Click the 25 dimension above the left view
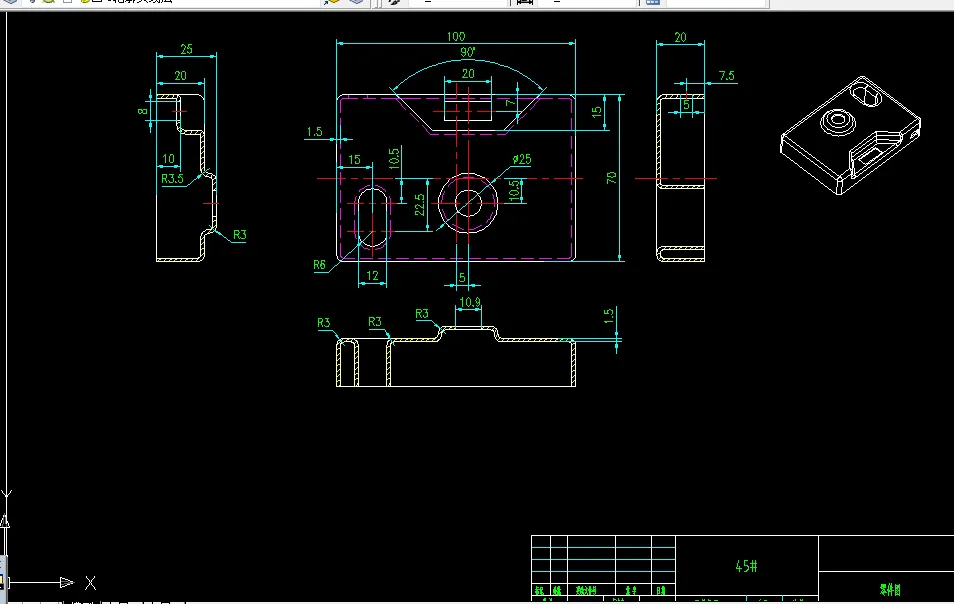The height and width of the screenshot is (604, 954). click(x=187, y=49)
